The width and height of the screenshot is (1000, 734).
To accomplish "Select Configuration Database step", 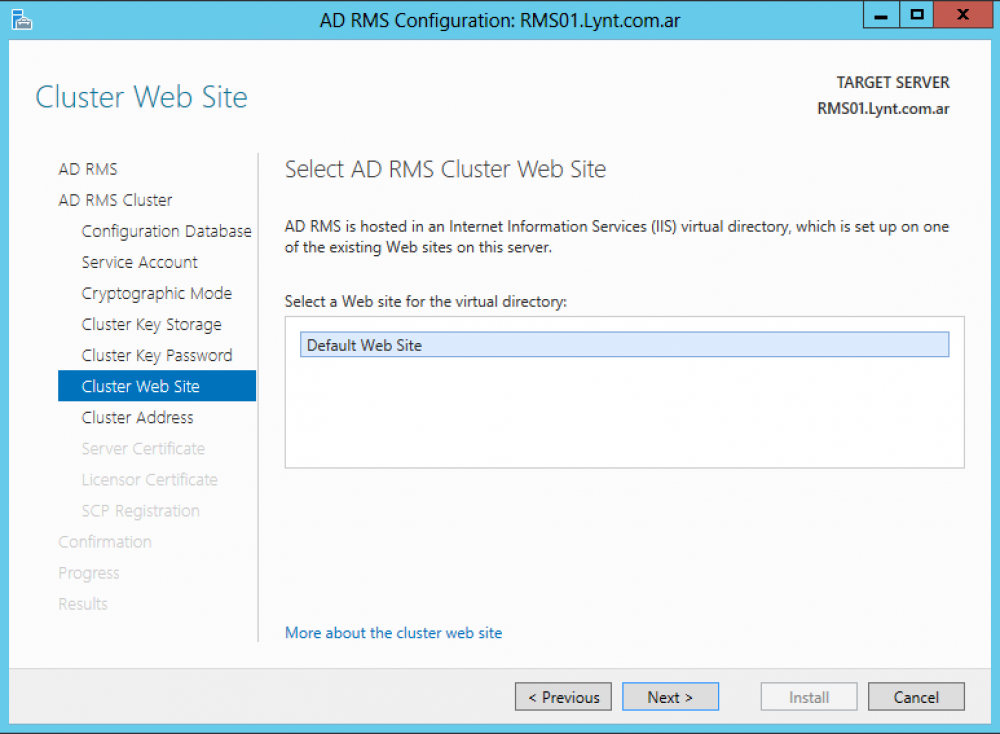I will click(166, 231).
